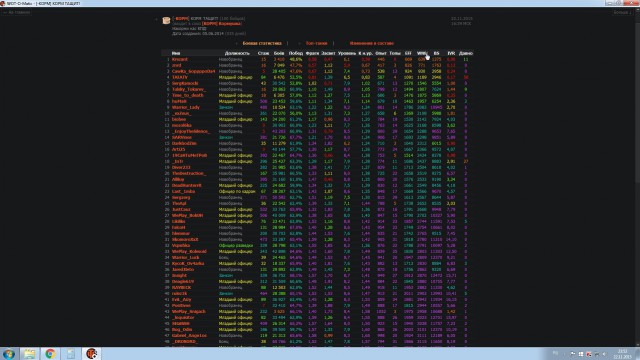Open the [КОРМ] Кормушка clan link

click(222, 24)
